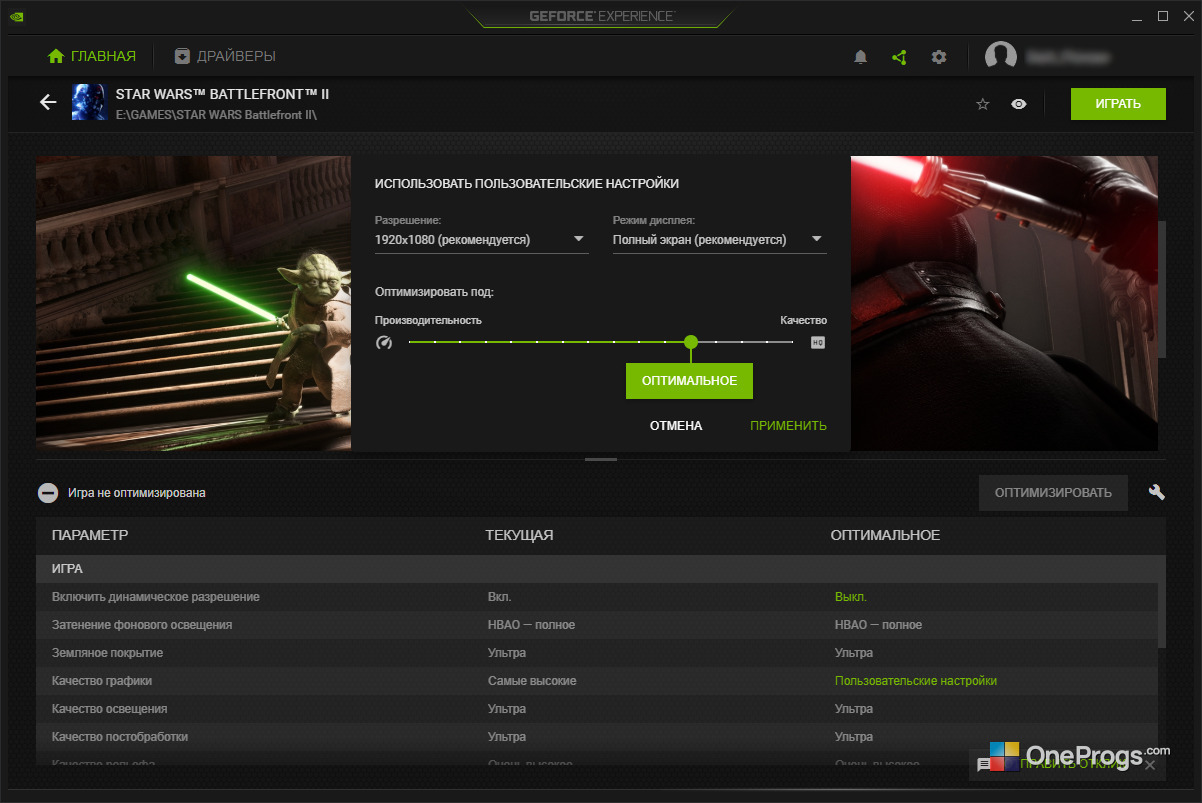This screenshot has width=1202, height=803.
Task: Click the green Пользовательские настройки value
Action: coord(916,681)
